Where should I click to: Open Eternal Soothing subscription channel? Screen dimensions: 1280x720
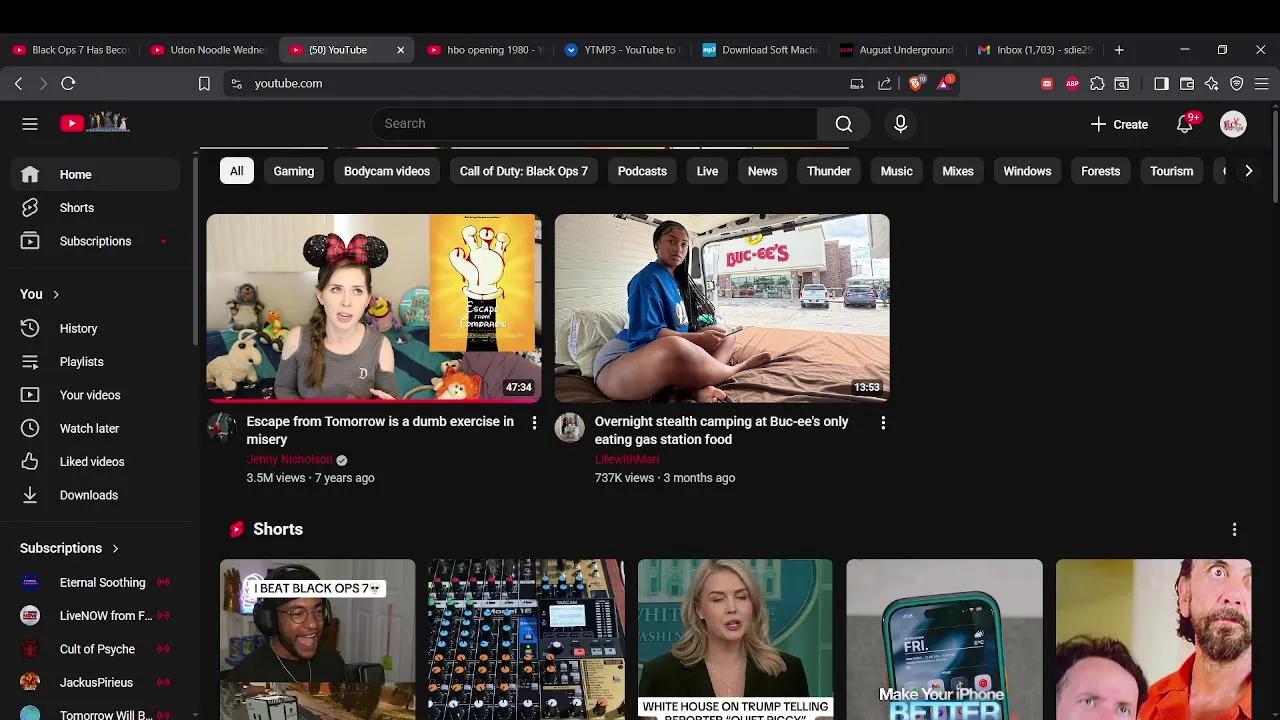tap(97, 582)
